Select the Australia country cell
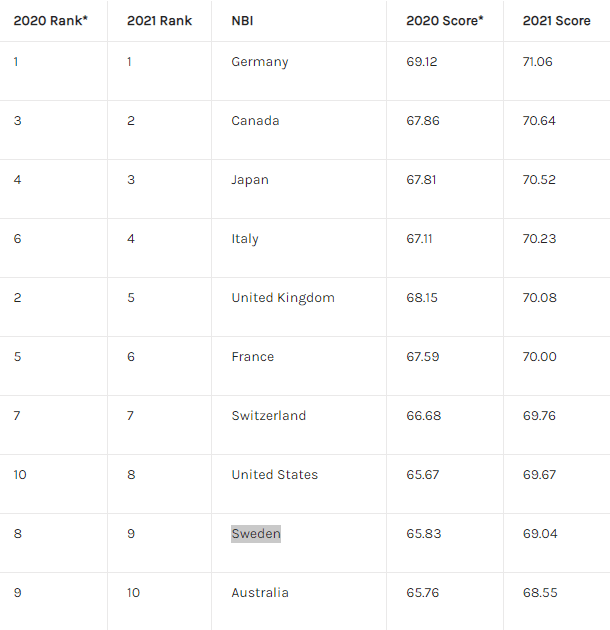610x630 pixels. pos(260,593)
